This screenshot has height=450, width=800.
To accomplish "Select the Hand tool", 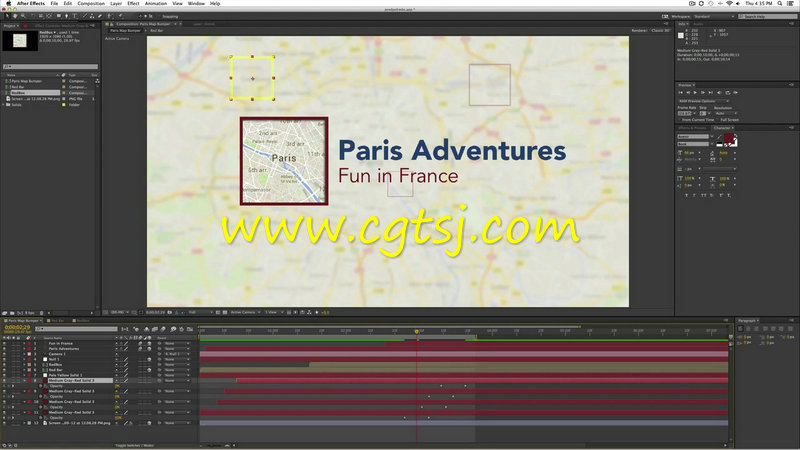I will (15, 16).
